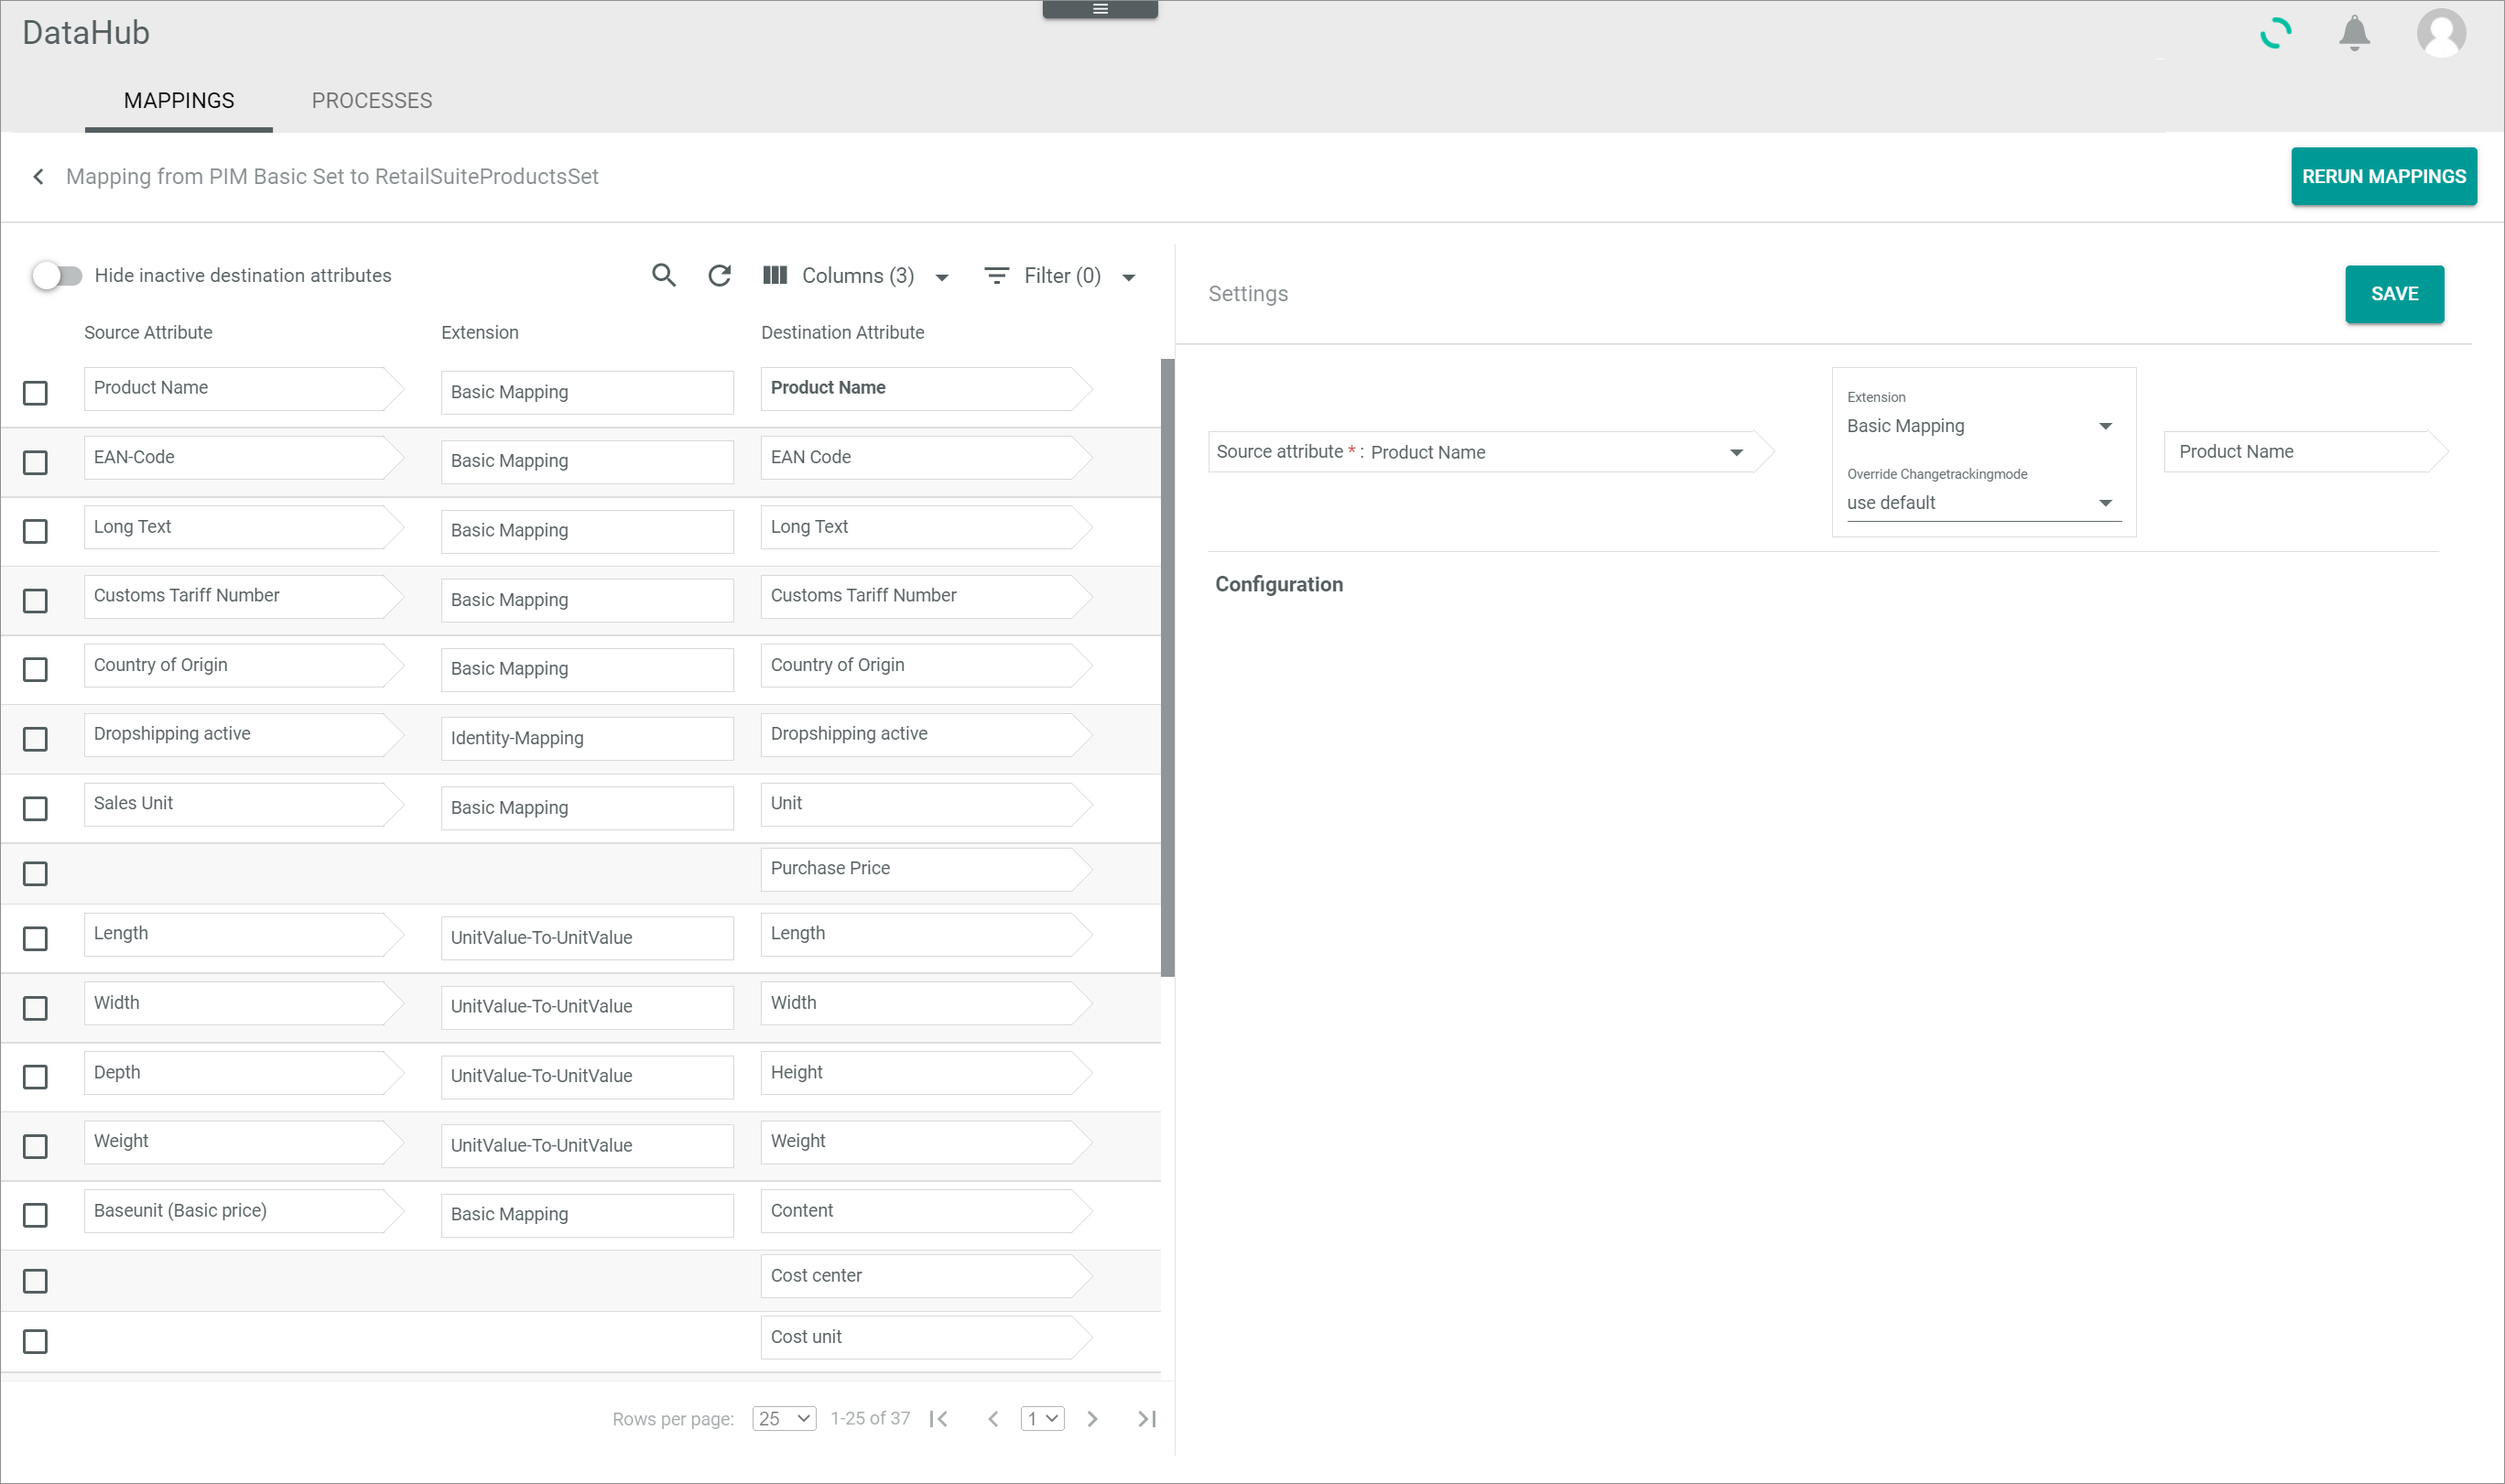Click the search icon to find attributes
2505x1484 pixels.
click(666, 277)
